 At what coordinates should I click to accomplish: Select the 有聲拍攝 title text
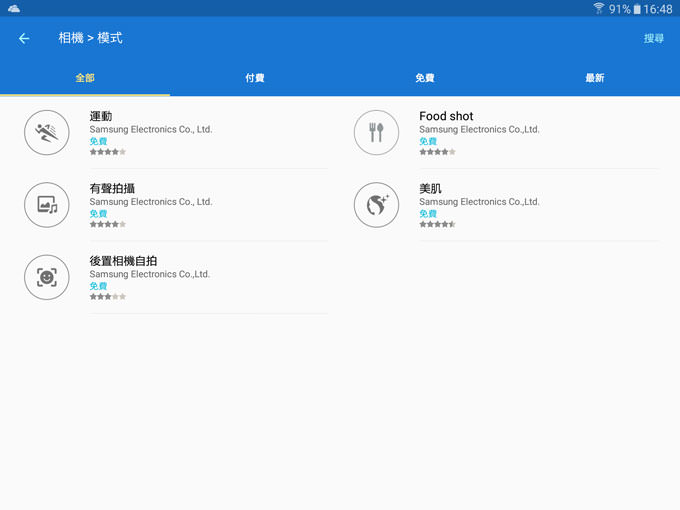point(112,189)
